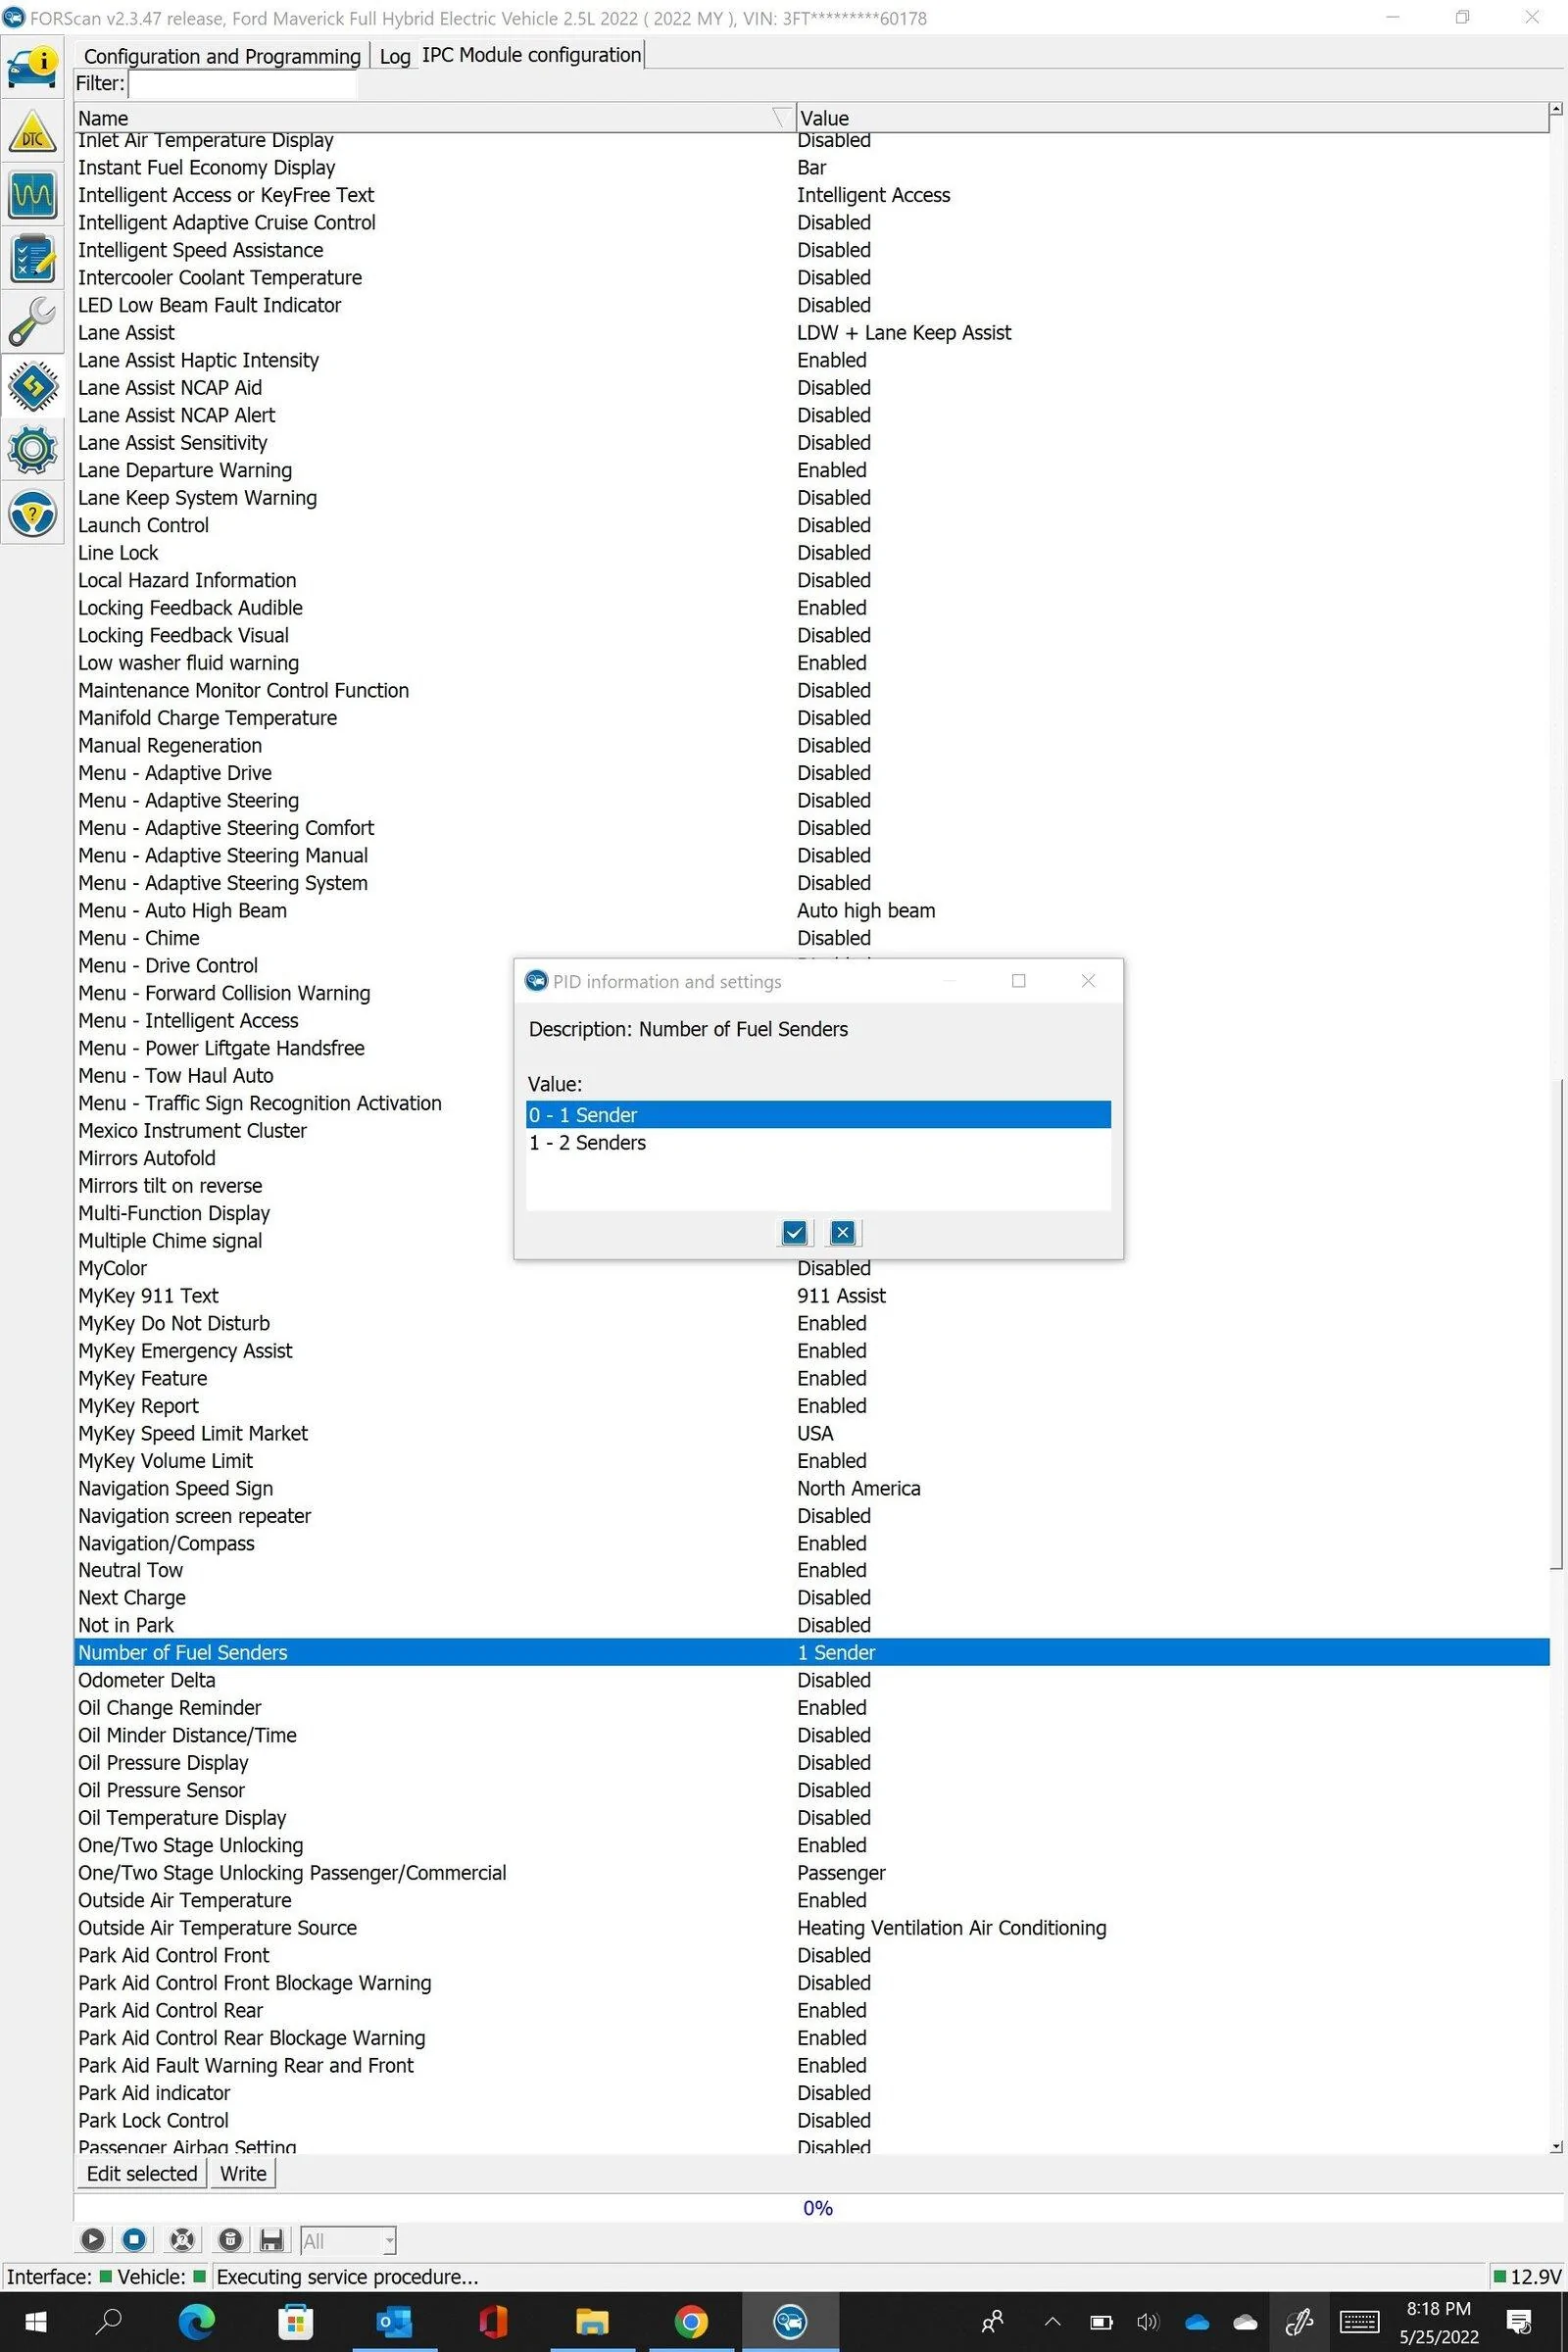Viewport: 1568px width, 2352px height.
Task: Open the tests checklist section
Action: pos(32,258)
